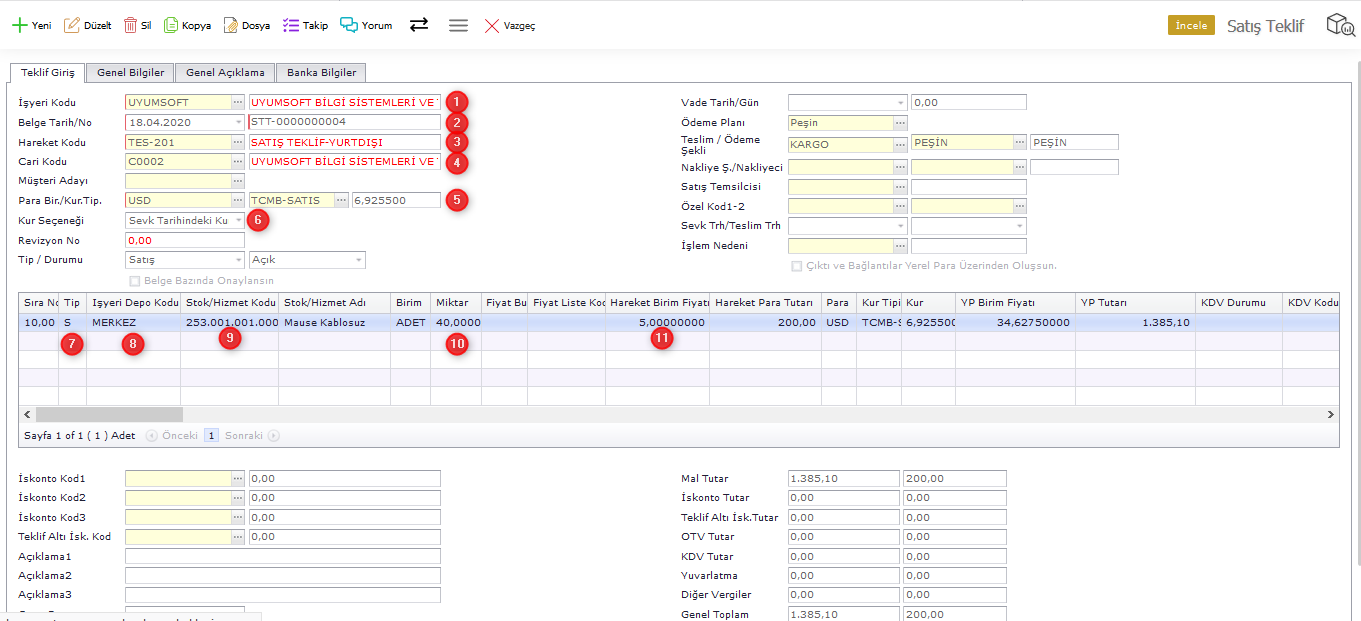The width and height of the screenshot is (1361, 621).
Task: Open the Yorum comment bubbles icon
Action: [x=349, y=26]
